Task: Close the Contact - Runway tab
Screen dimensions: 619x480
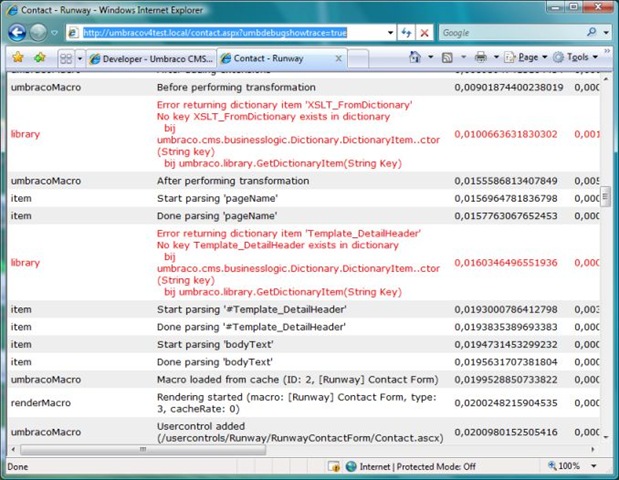Action: (x=338, y=58)
